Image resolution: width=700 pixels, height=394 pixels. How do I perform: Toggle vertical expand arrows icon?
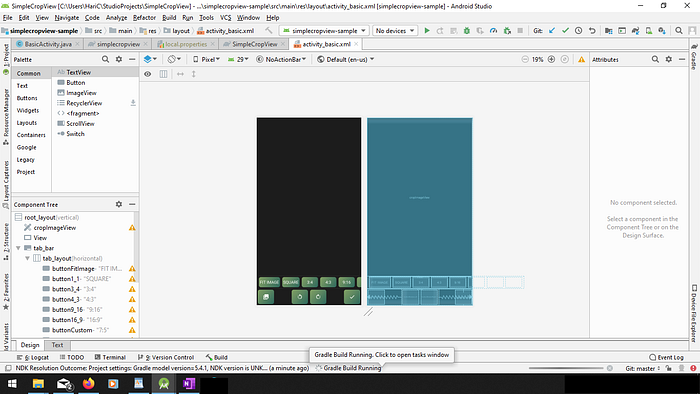pos(194,74)
